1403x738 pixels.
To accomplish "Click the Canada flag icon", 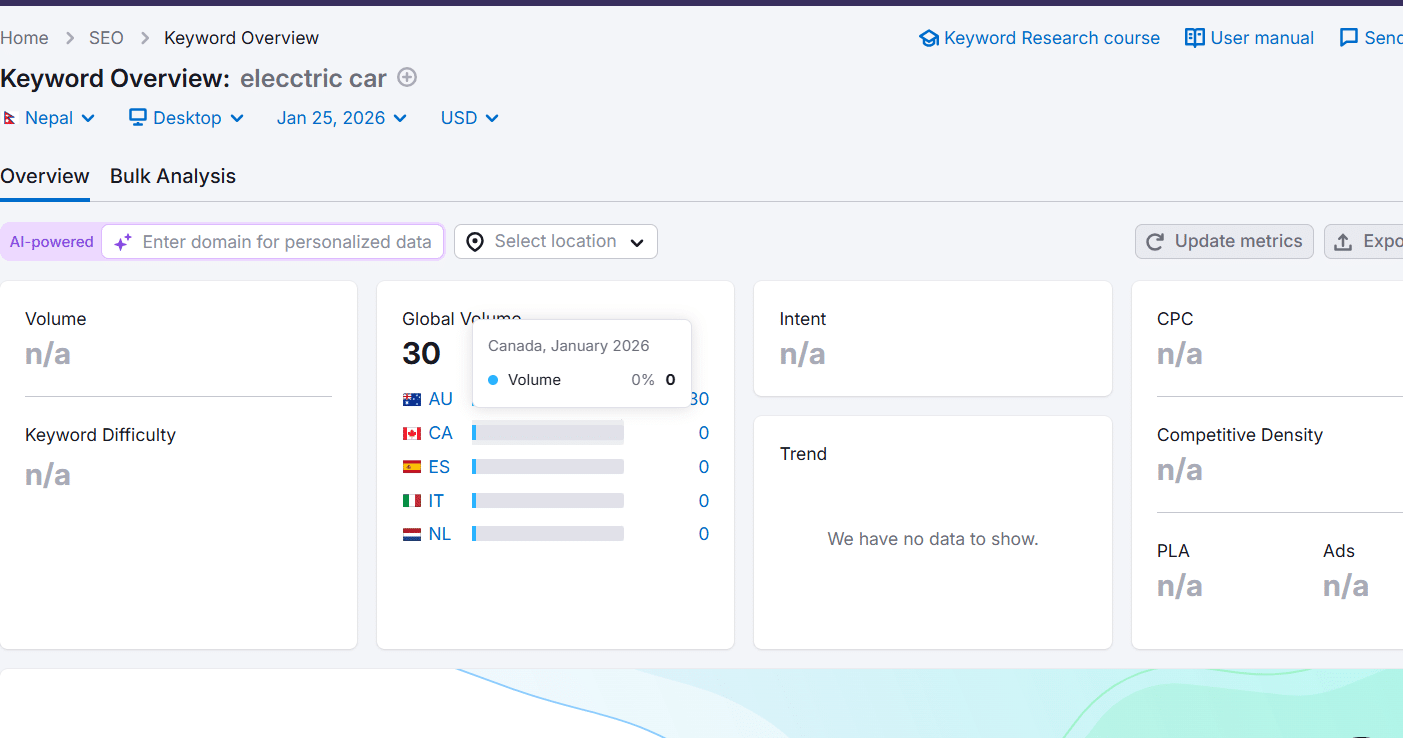I will click(412, 433).
